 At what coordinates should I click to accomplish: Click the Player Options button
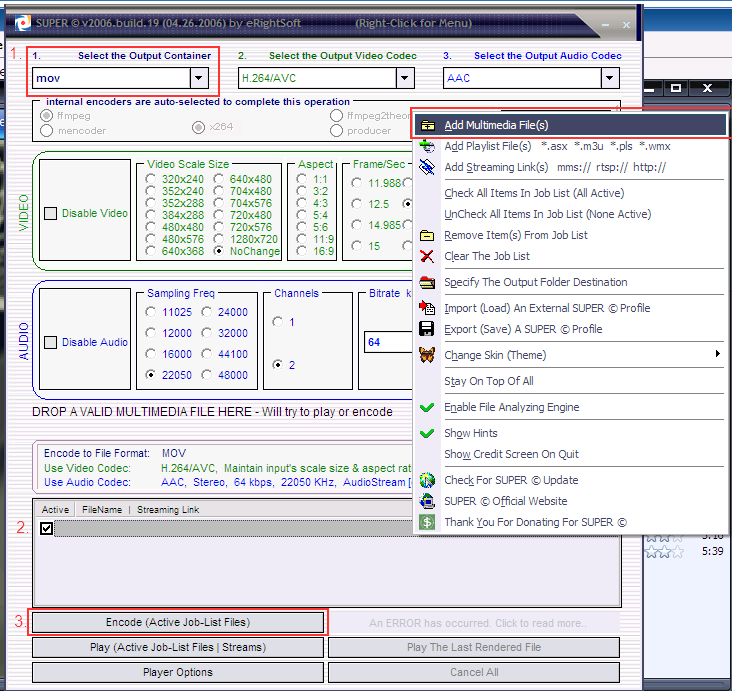click(178, 672)
